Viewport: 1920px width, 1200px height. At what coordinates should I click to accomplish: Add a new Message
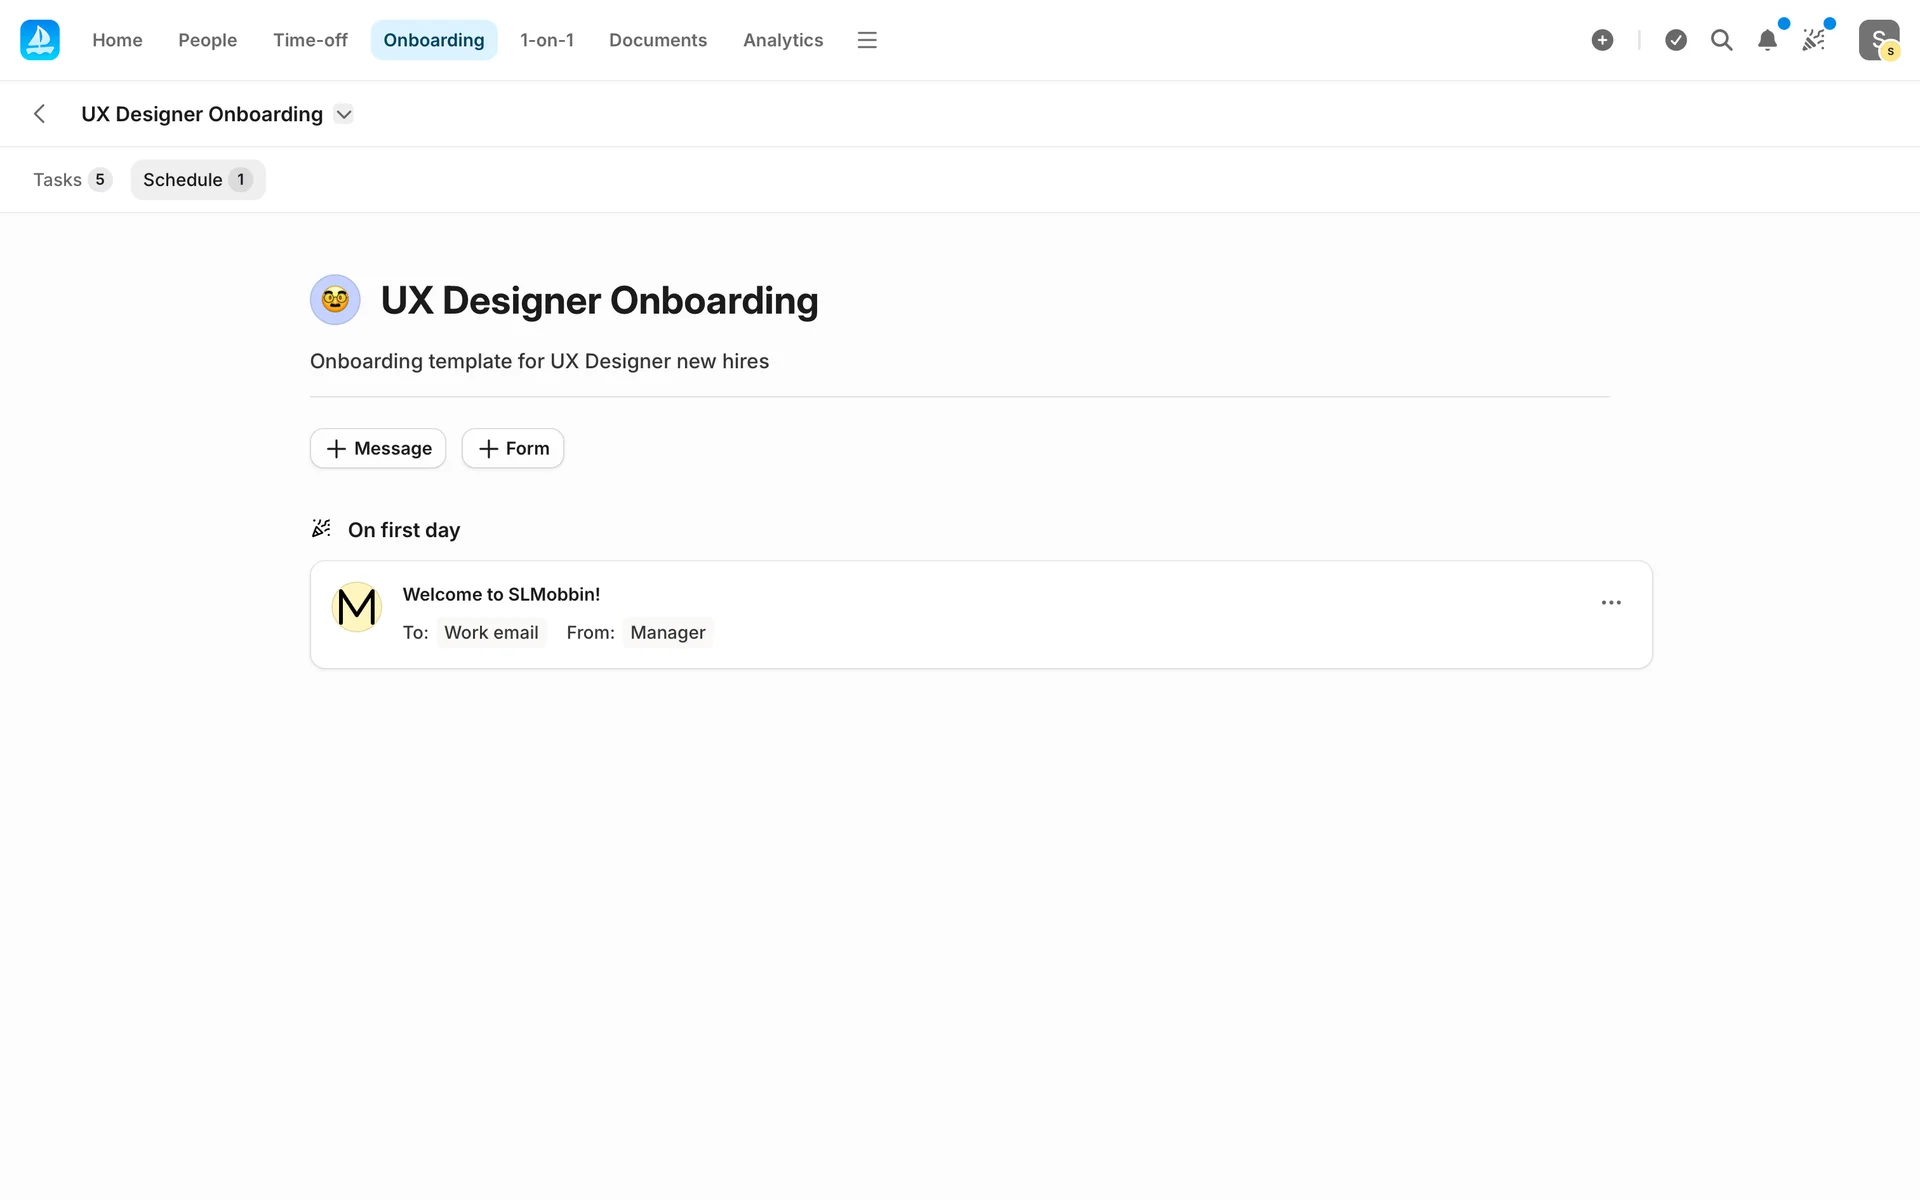pos(378,449)
